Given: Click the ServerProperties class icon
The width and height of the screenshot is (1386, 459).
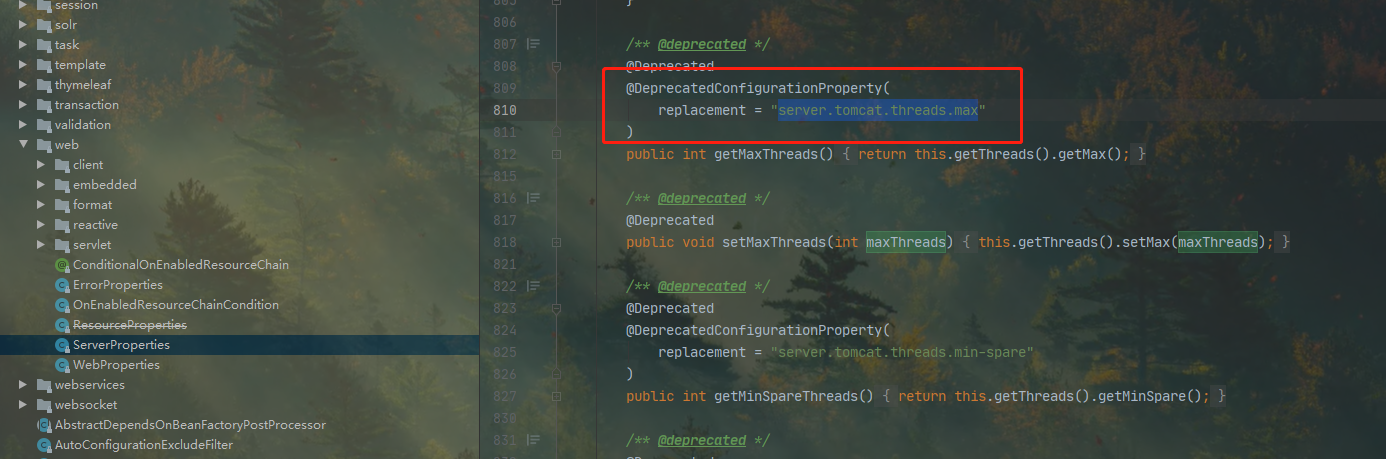Looking at the screenshot, I should coord(63,345).
